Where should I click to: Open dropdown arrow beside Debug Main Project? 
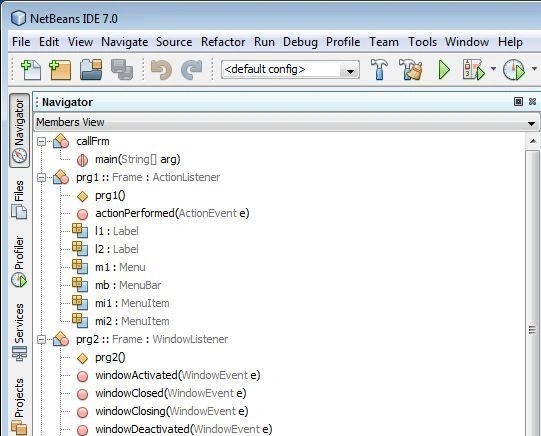click(493, 69)
